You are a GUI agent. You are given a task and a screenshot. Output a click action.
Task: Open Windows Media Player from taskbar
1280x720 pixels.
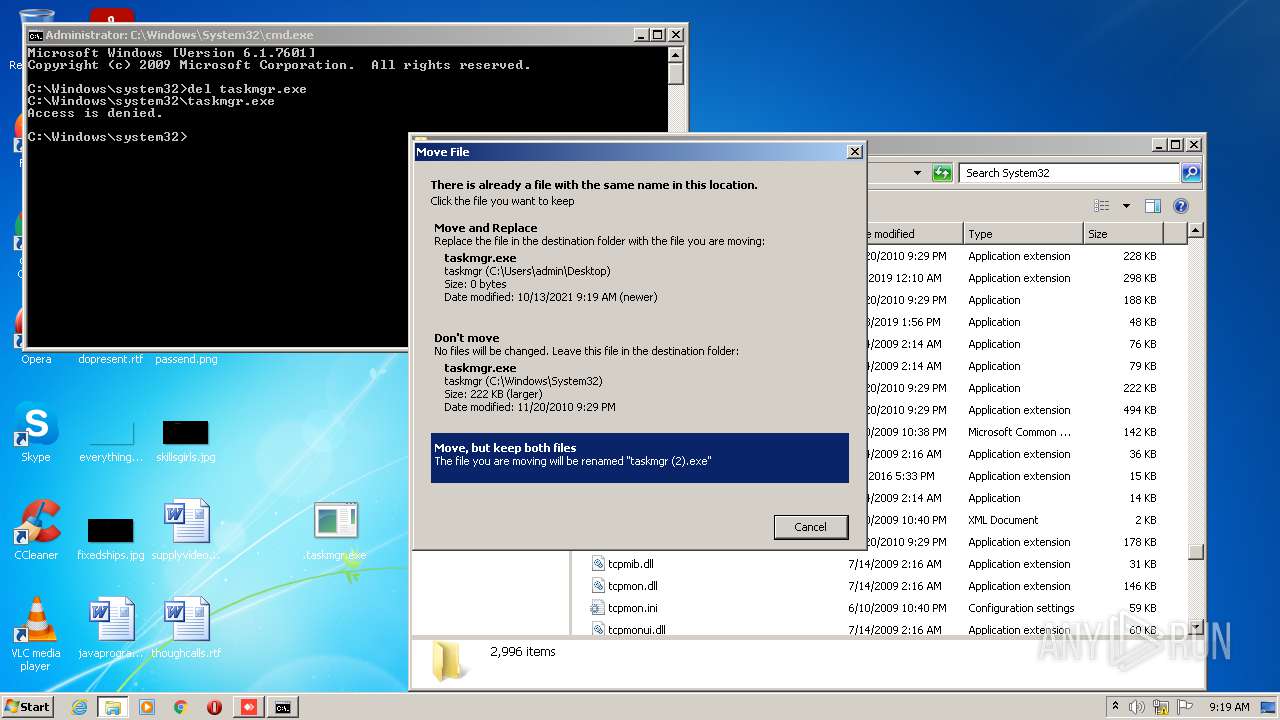tap(147, 707)
